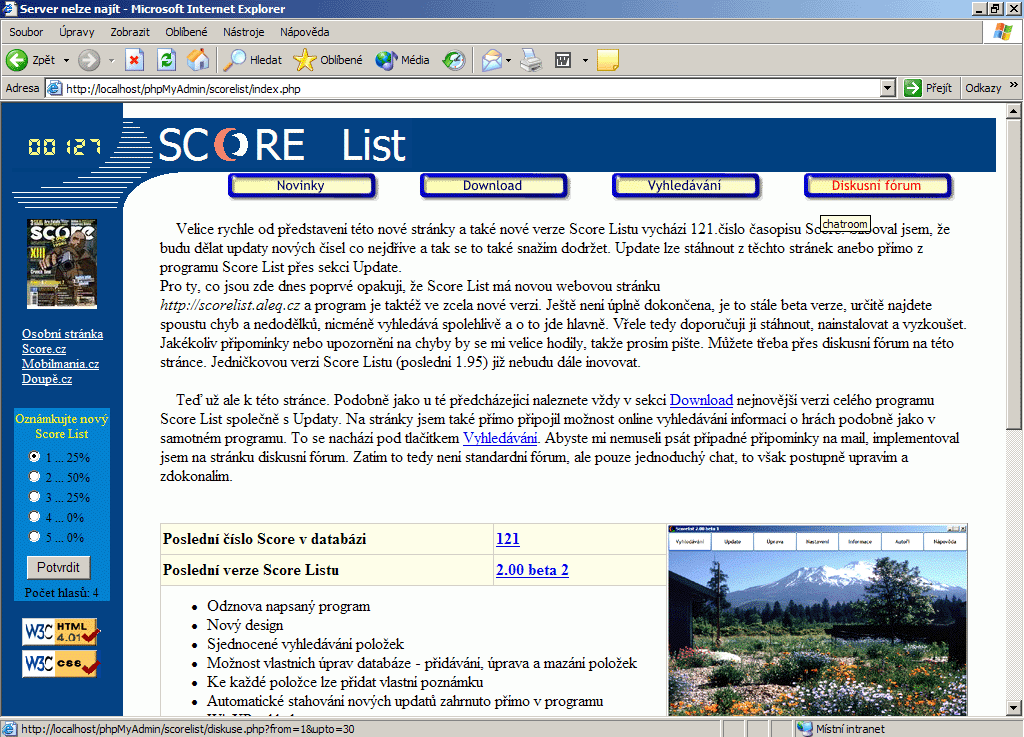Click the yellow note discussion icon
The height and width of the screenshot is (737, 1024).
607,60
